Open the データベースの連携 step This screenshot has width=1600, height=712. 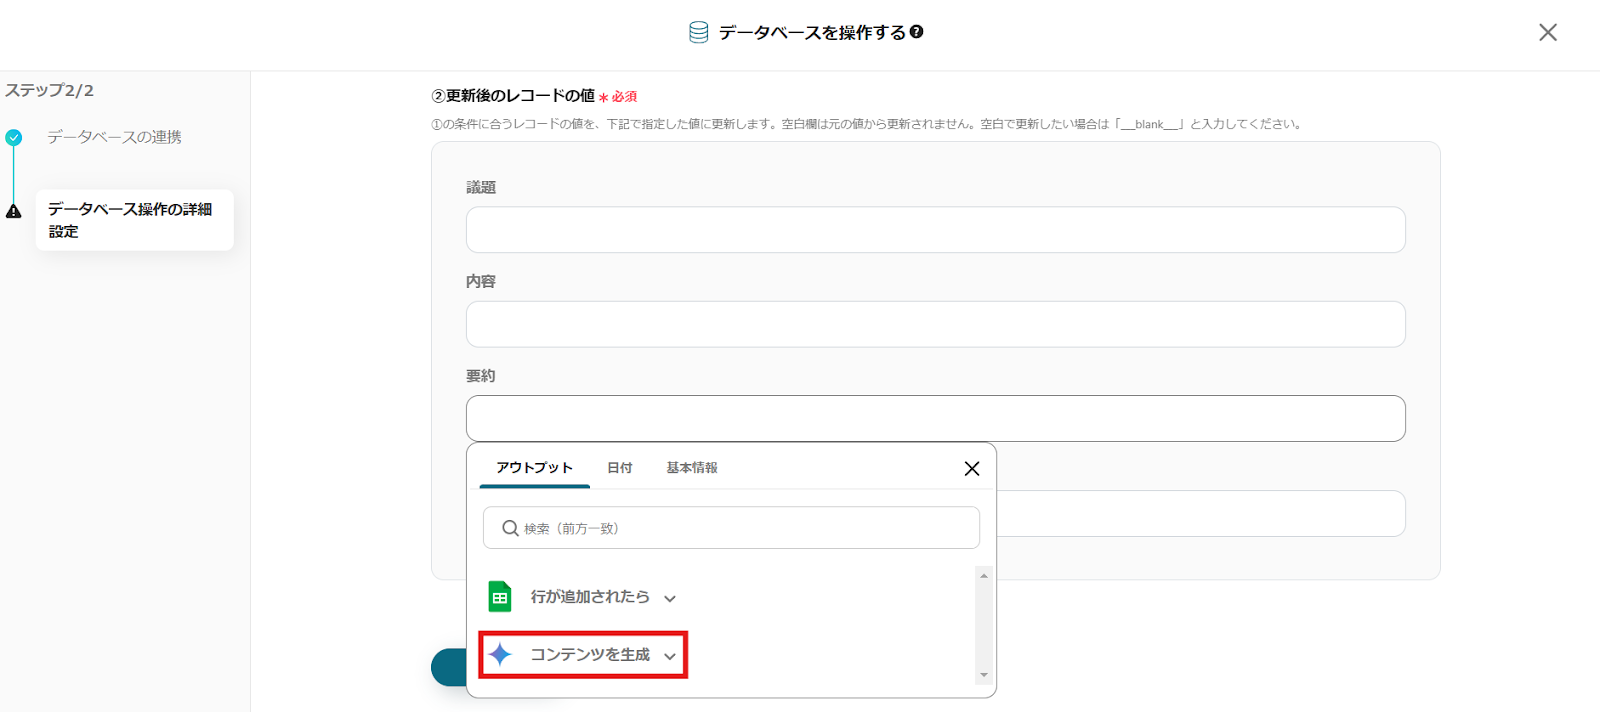tap(114, 137)
